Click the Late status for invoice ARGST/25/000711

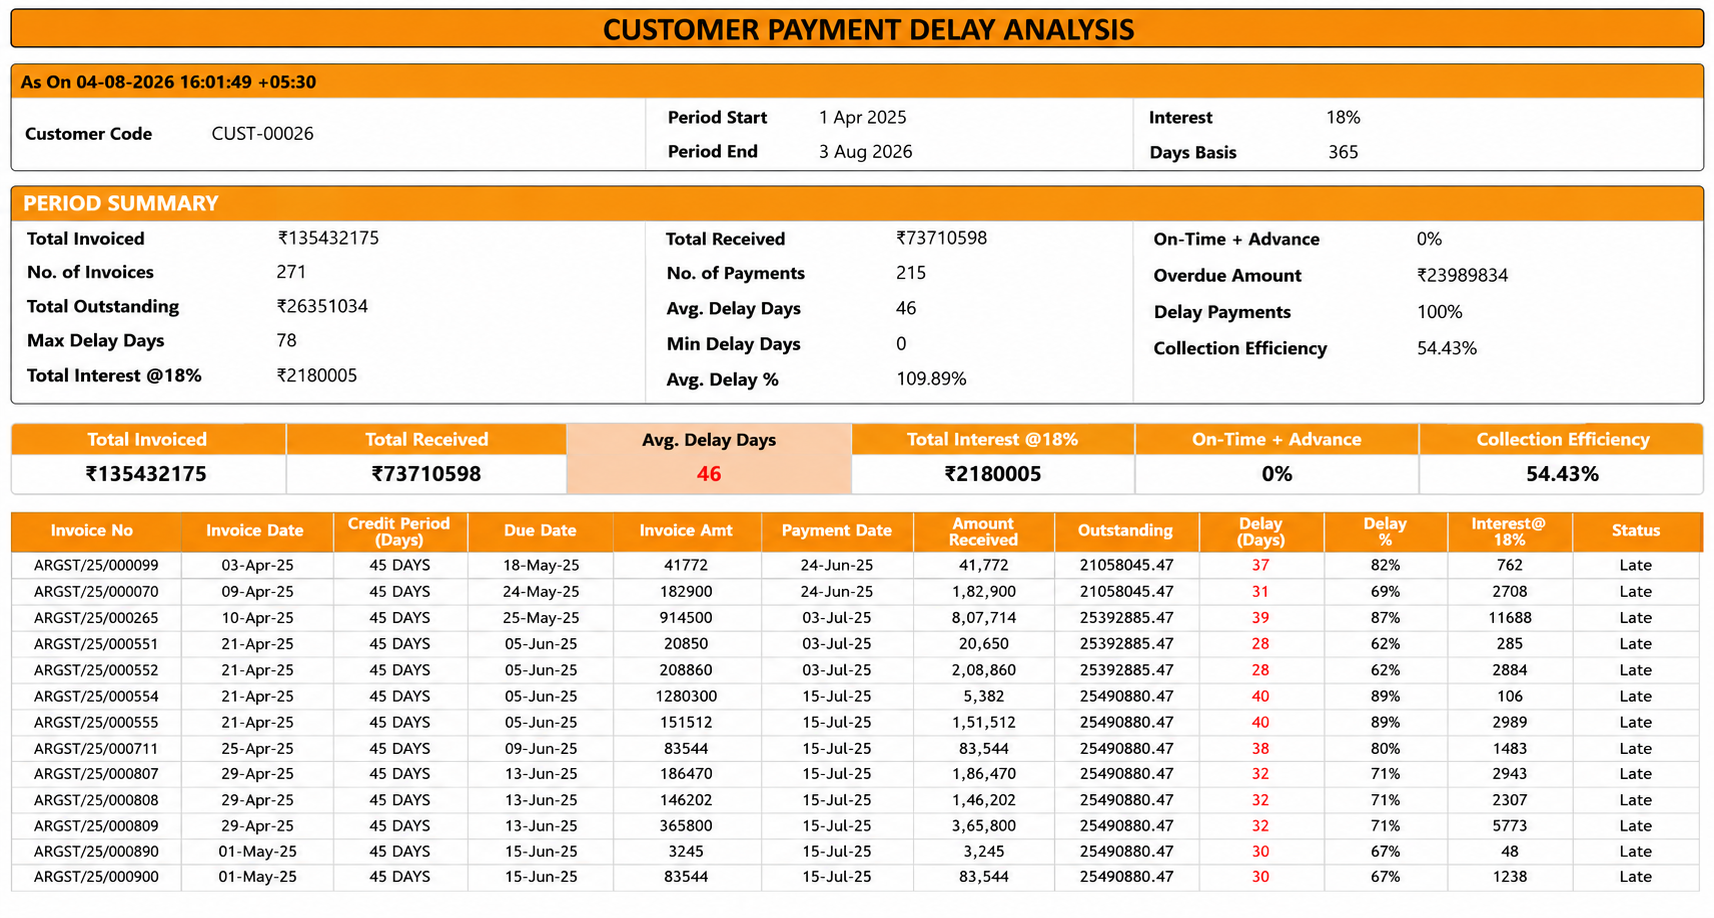point(1635,748)
